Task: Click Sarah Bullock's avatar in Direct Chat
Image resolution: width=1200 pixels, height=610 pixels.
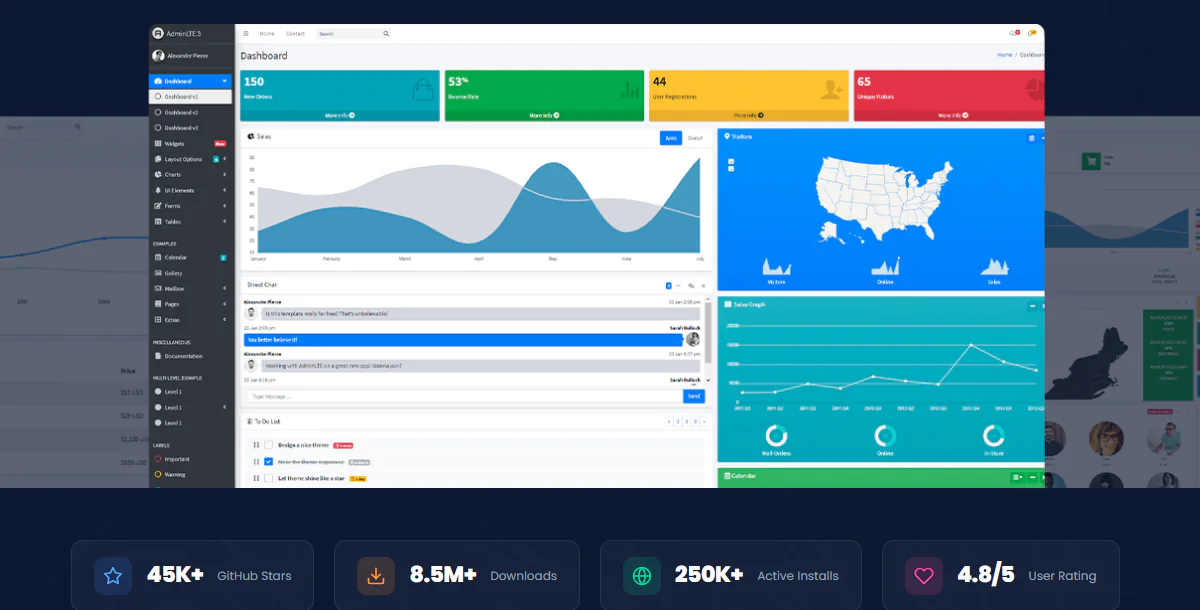Action: [693, 339]
